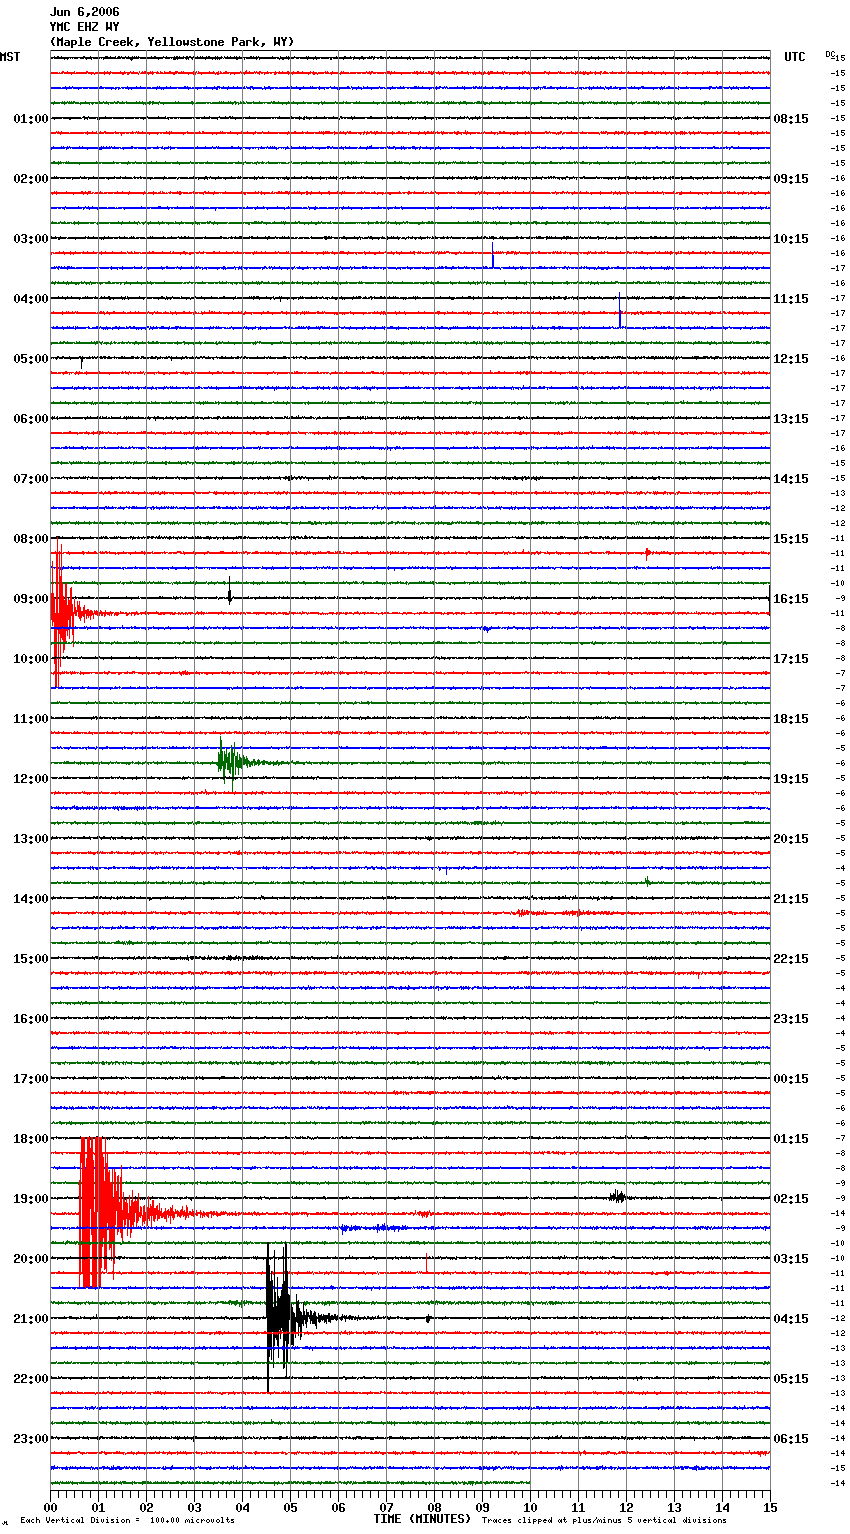The width and height of the screenshot is (850, 1534).
Task: Click the "12" minute tick label
Action: [626, 1506]
